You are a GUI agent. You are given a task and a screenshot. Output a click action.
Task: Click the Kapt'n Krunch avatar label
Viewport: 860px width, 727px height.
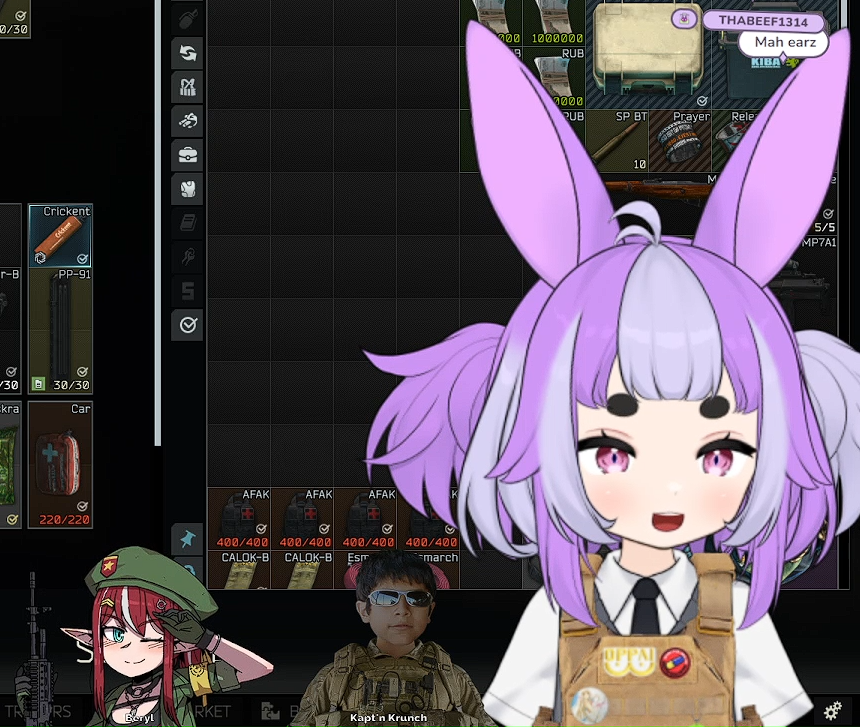coord(388,718)
